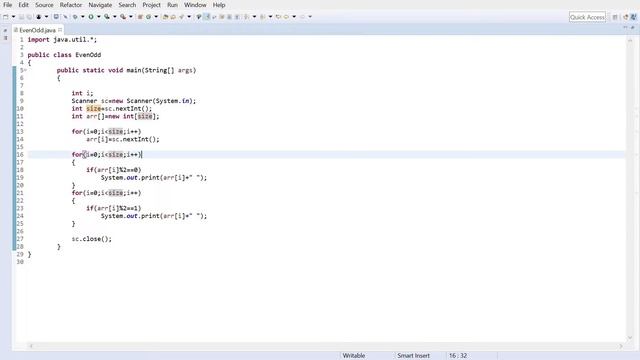Click the Scanner sc=new Scanner line
This screenshot has width=640, height=360.
pos(133,101)
